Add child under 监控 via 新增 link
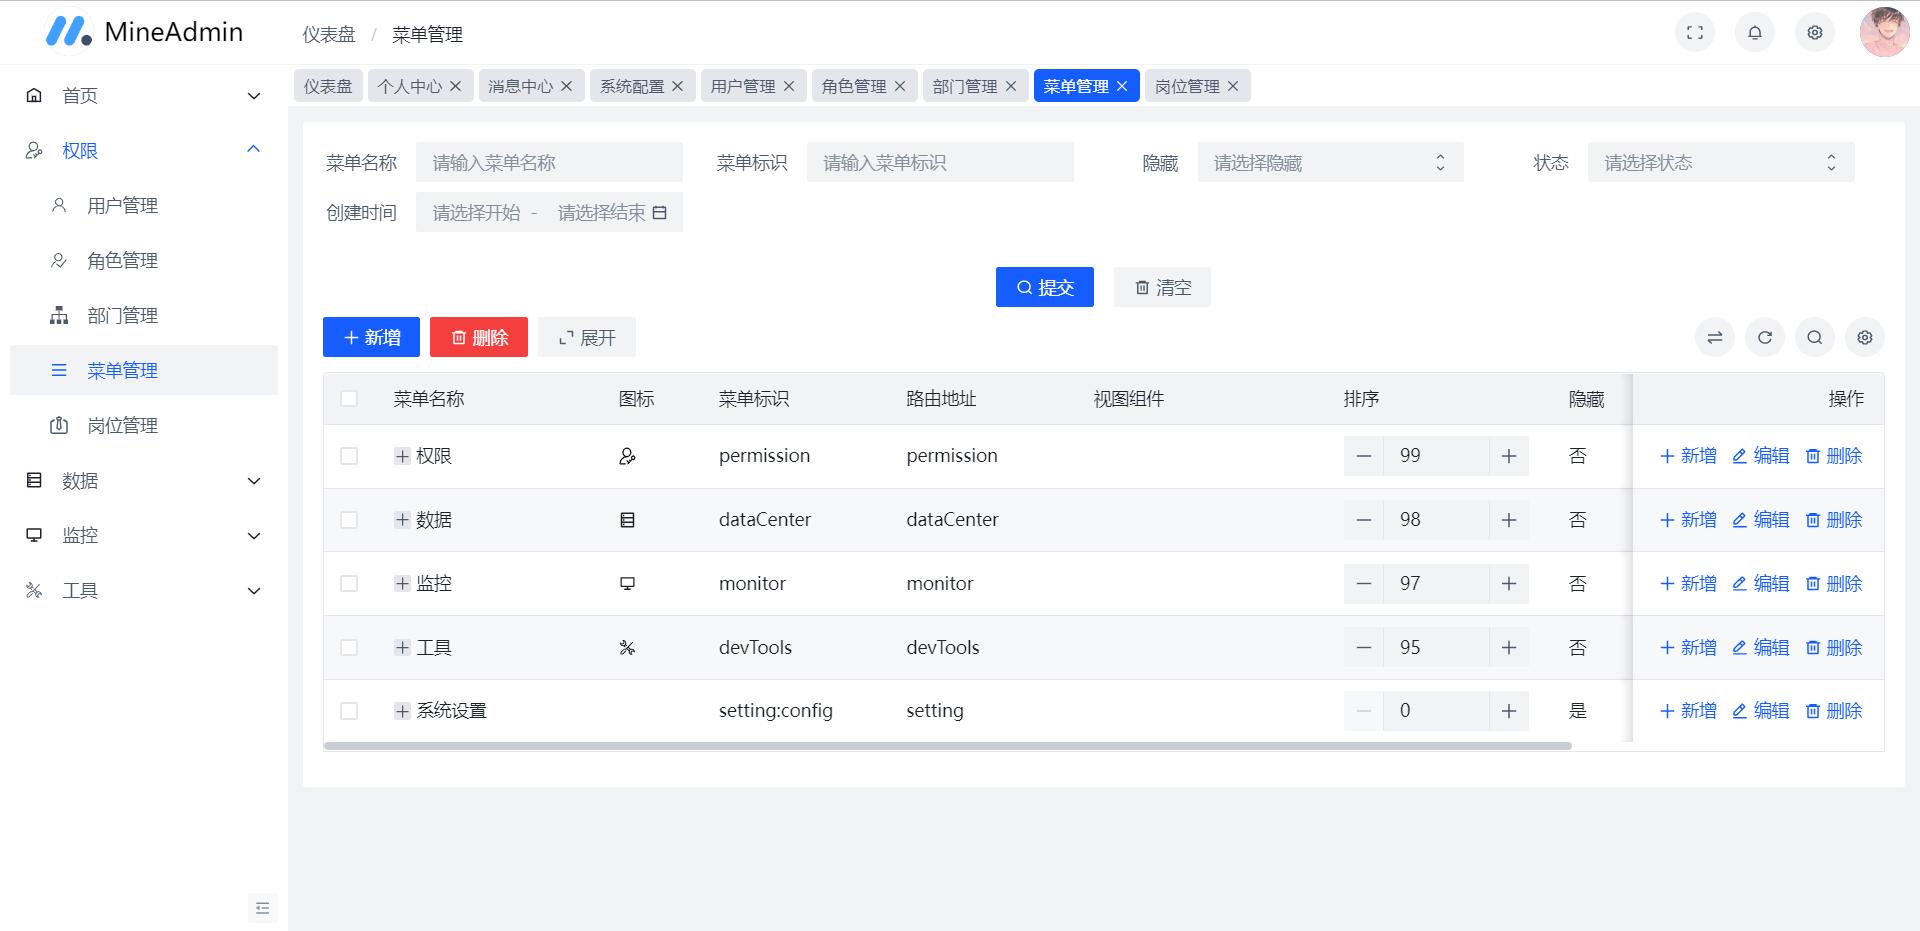This screenshot has width=1920, height=931. [1688, 584]
